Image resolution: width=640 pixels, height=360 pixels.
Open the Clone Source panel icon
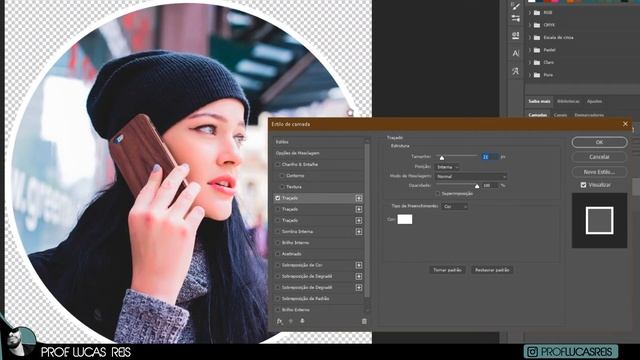[516, 36]
